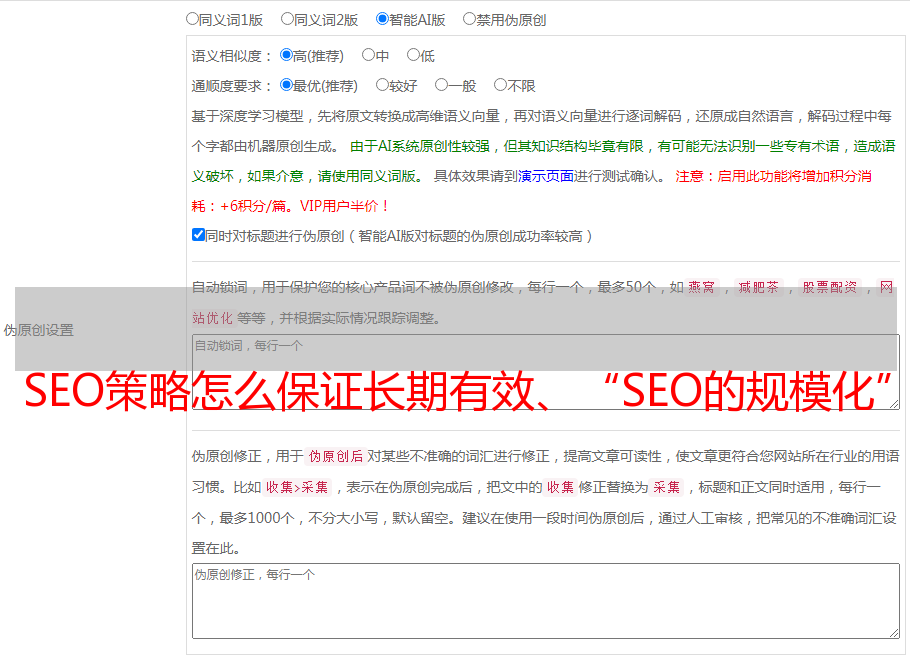
Task: Set 通顺度要求 to 不限
Action: point(500,85)
